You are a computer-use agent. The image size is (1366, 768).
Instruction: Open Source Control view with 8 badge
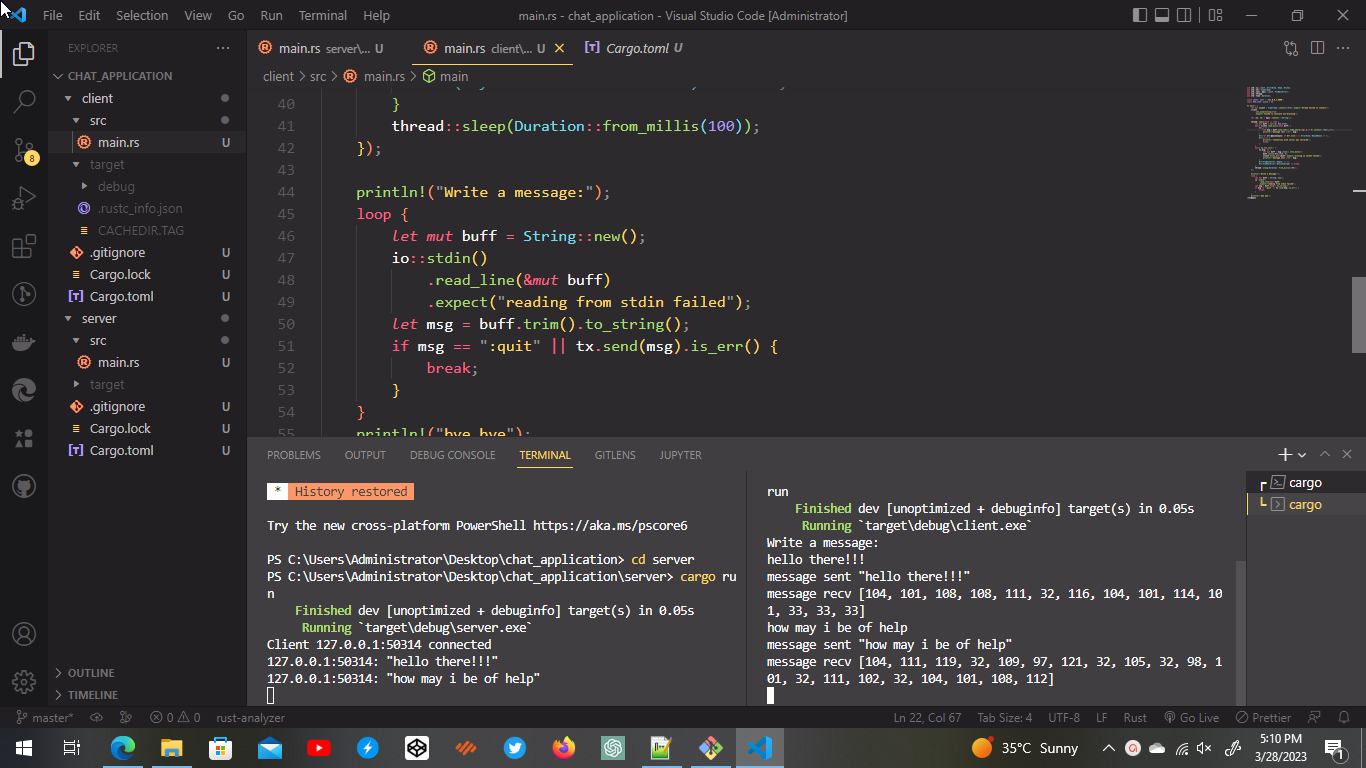point(24,150)
